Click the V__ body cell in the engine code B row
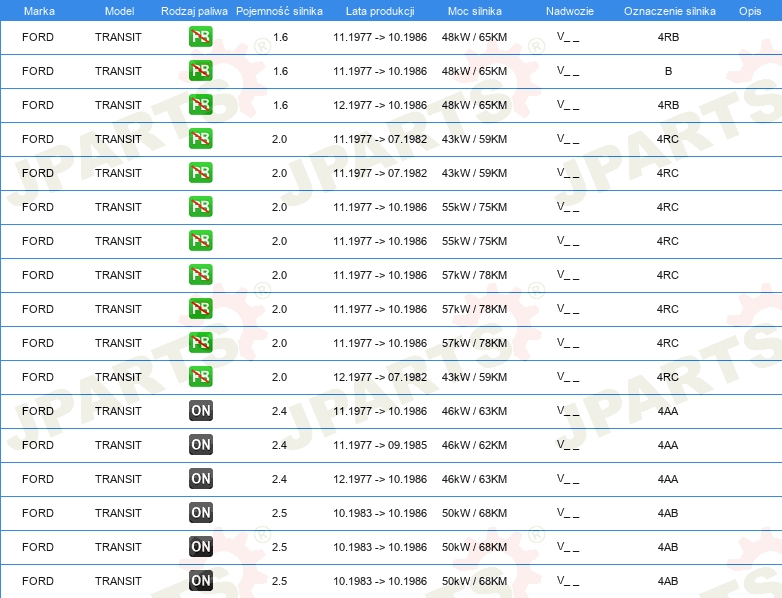 click(x=568, y=70)
